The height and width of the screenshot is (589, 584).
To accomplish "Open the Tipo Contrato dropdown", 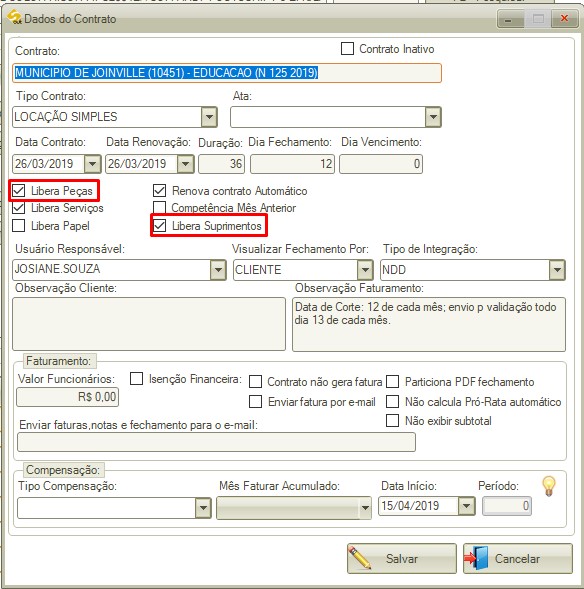I will click(x=209, y=117).
